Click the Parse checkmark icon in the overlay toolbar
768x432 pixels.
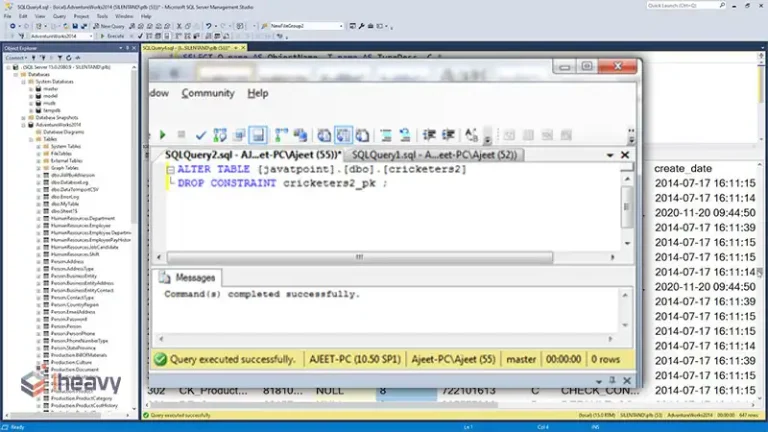click(x=201, y=135)
